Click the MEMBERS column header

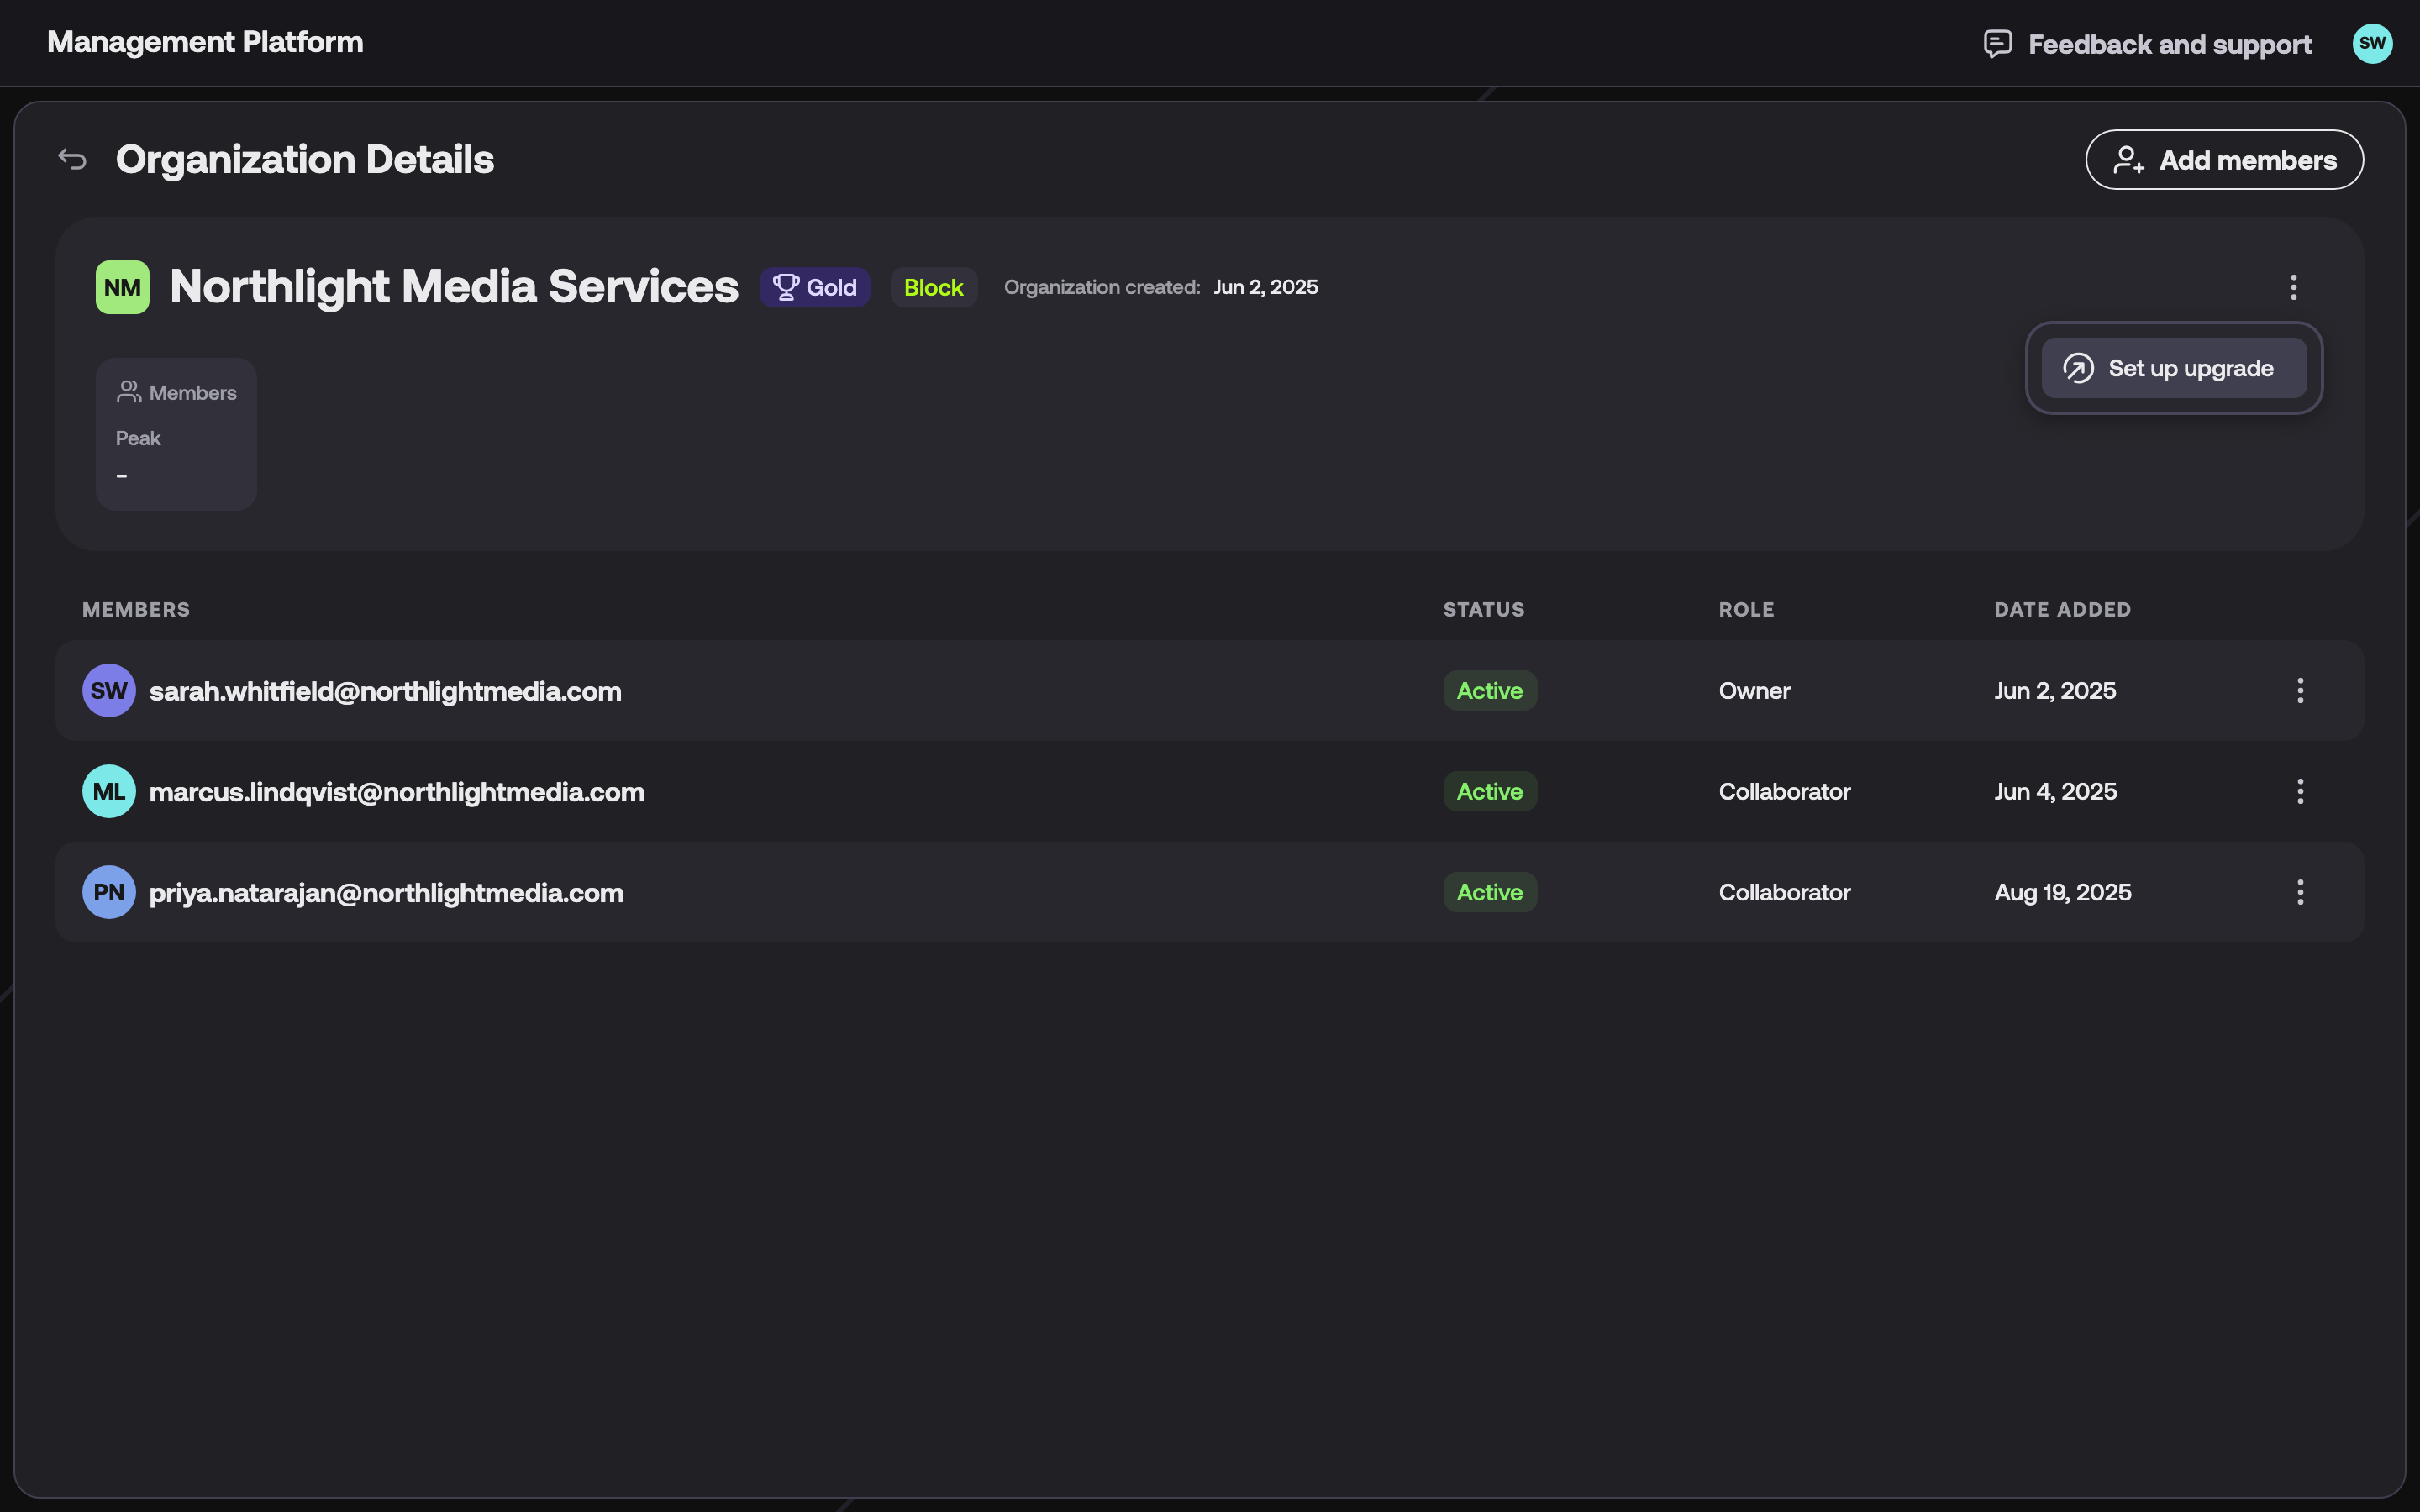136,609
